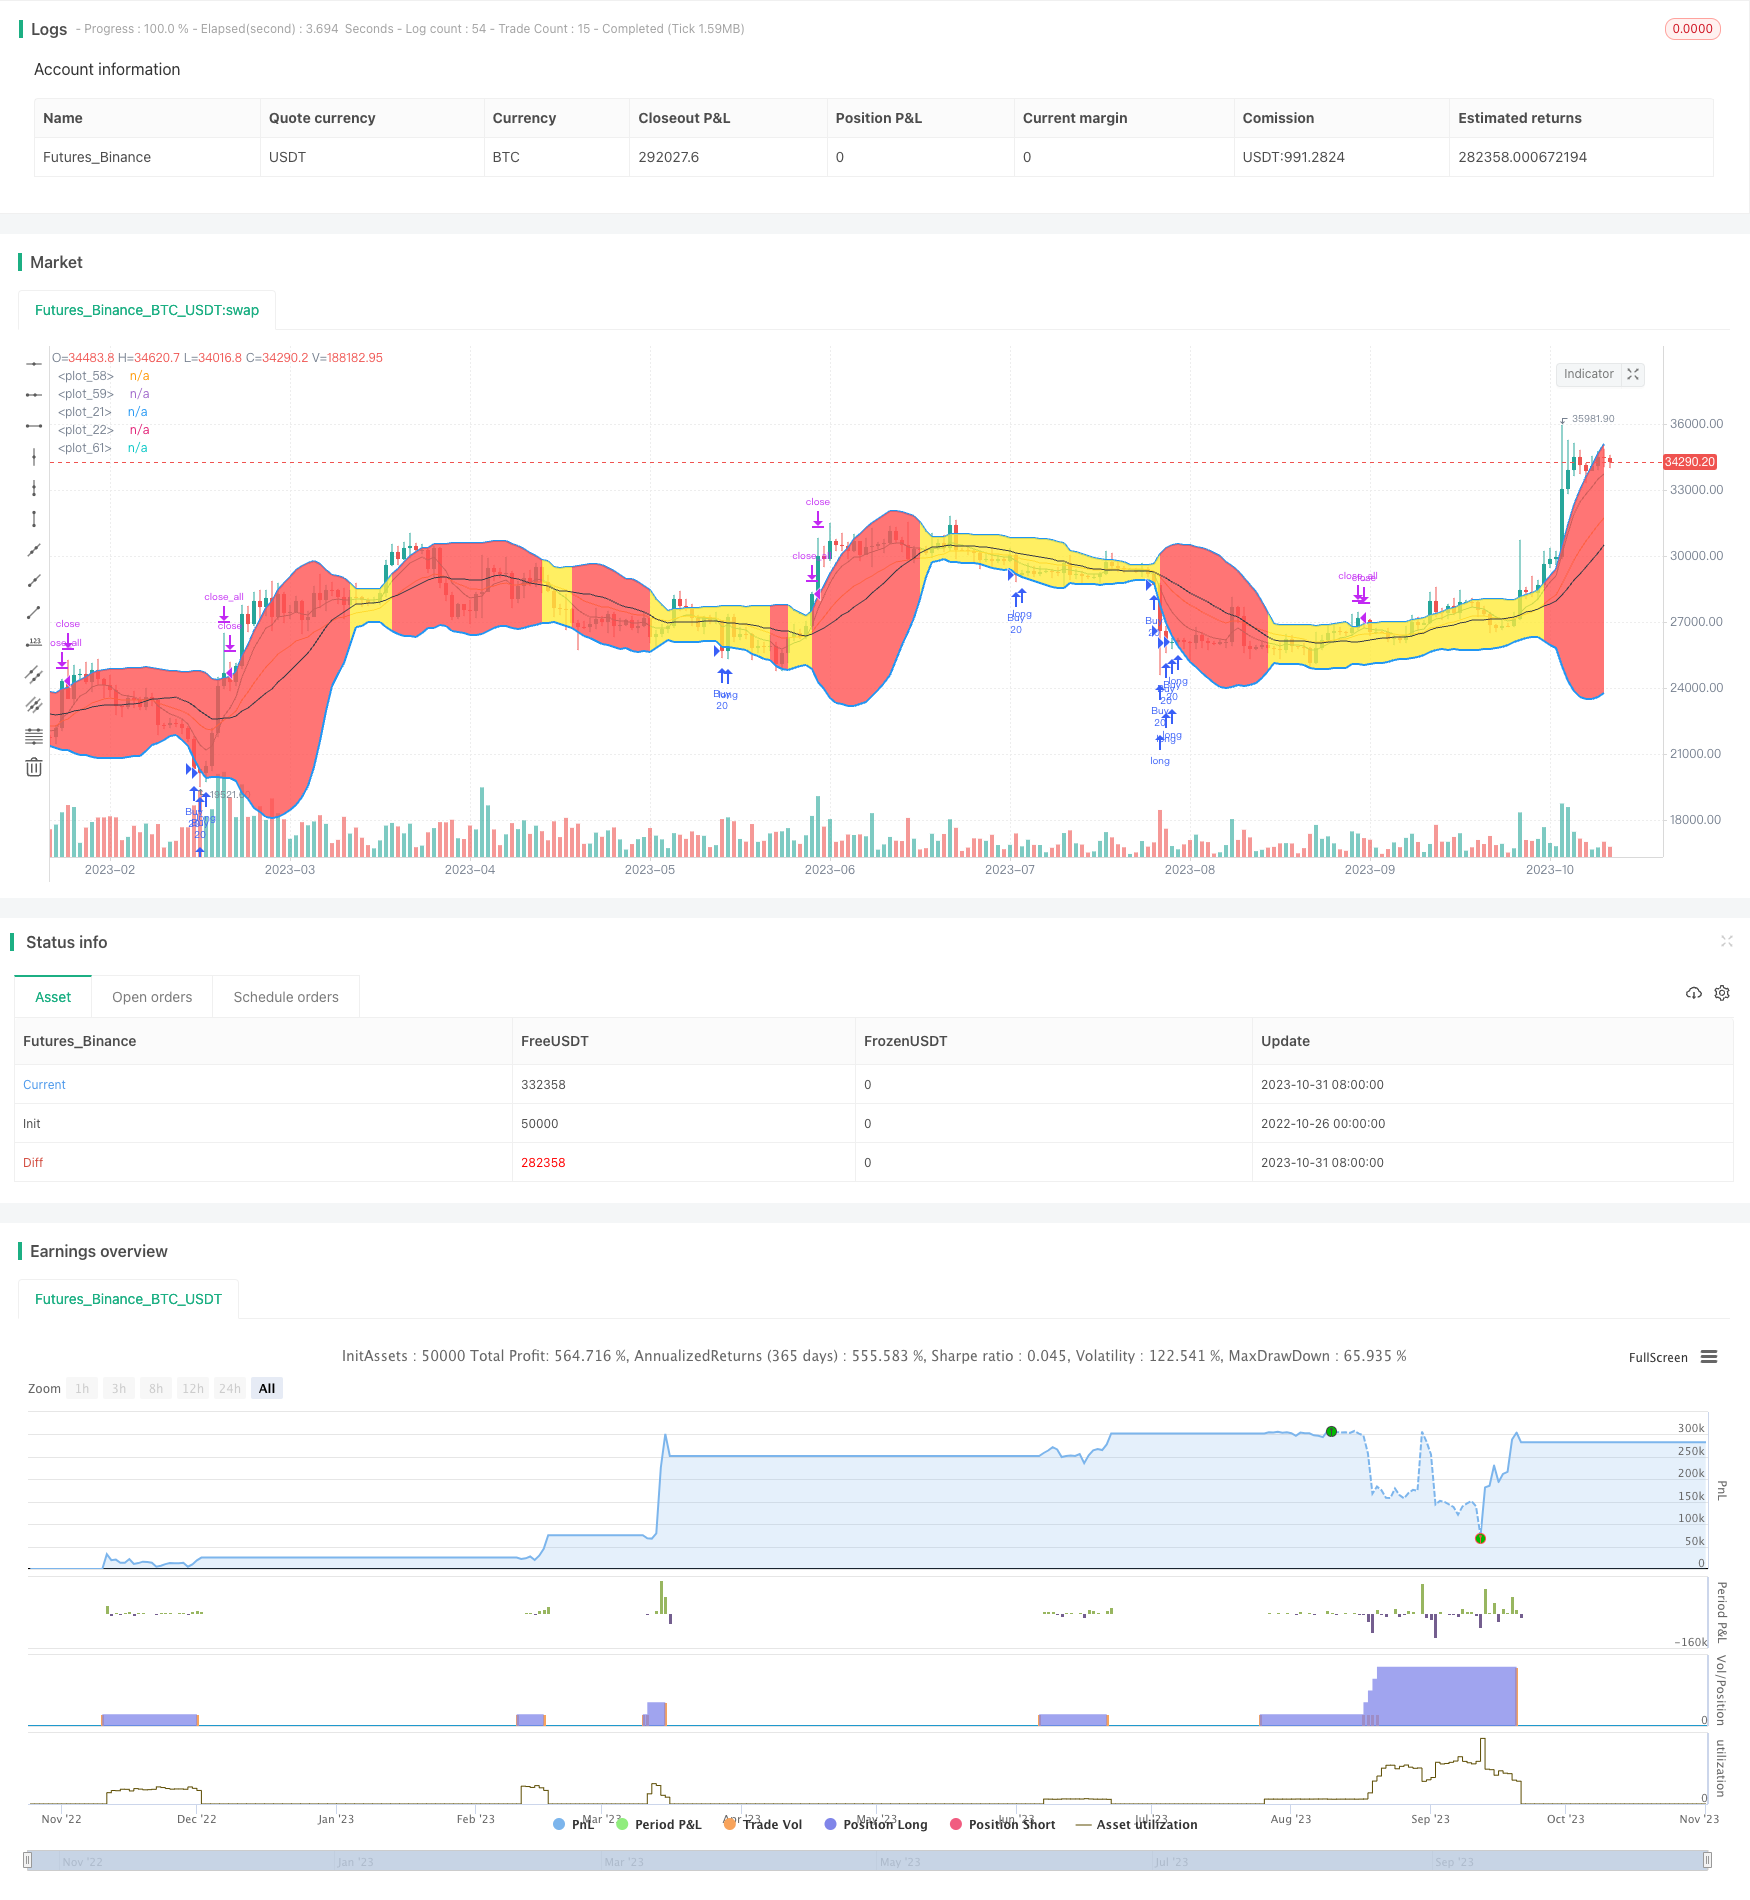Open the Indicator panel
The height and width of the screenshot is (1900, 1750).
(x=1588, y=374)
